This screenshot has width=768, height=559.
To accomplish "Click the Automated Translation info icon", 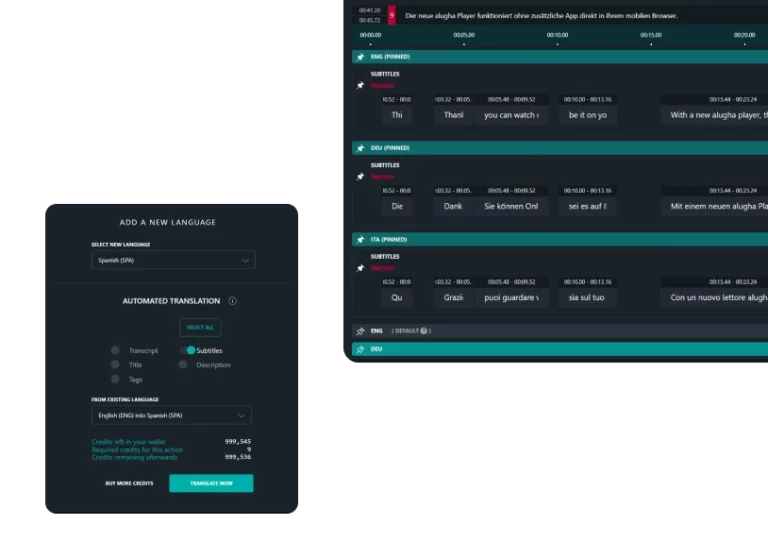I will [232, 301].
